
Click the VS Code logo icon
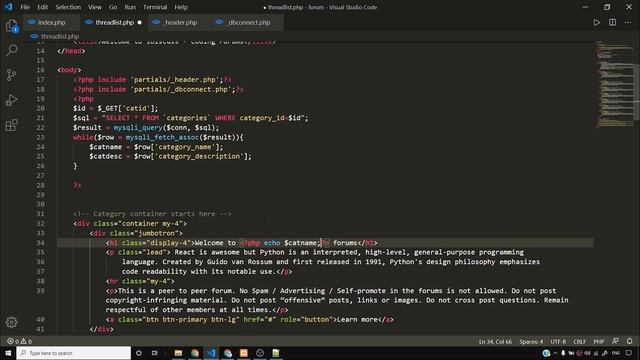pos(9,7)
